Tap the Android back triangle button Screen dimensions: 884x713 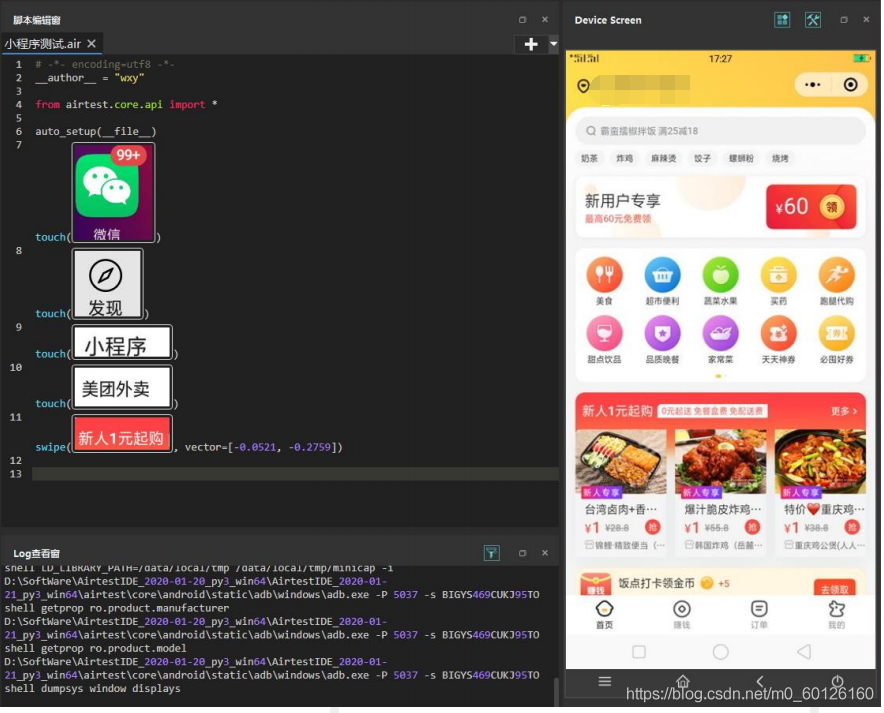804,652
